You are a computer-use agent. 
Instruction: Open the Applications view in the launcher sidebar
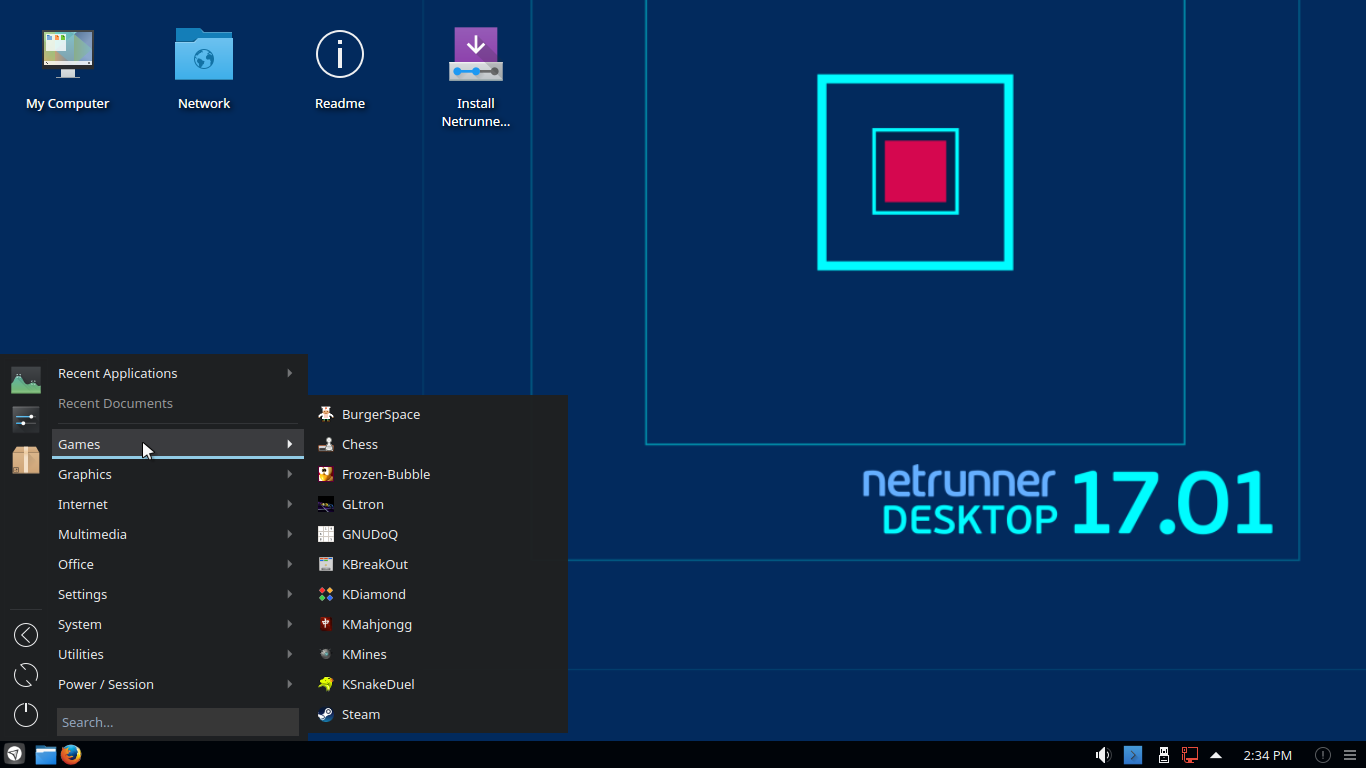tap(25, 380)
